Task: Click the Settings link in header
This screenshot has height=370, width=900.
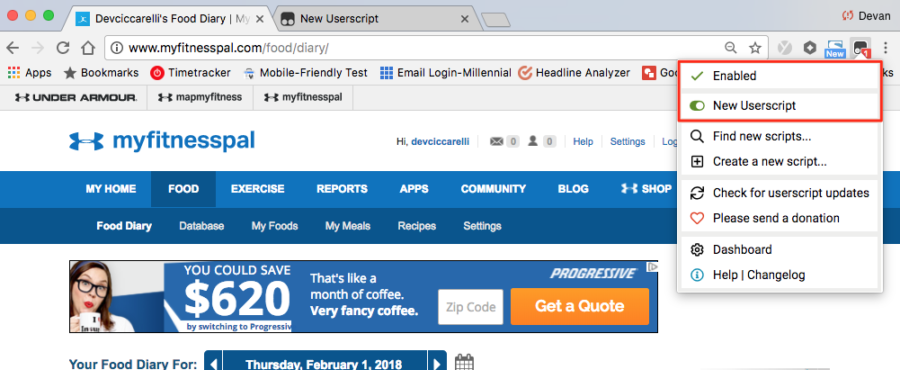Action: click(627, 142)
